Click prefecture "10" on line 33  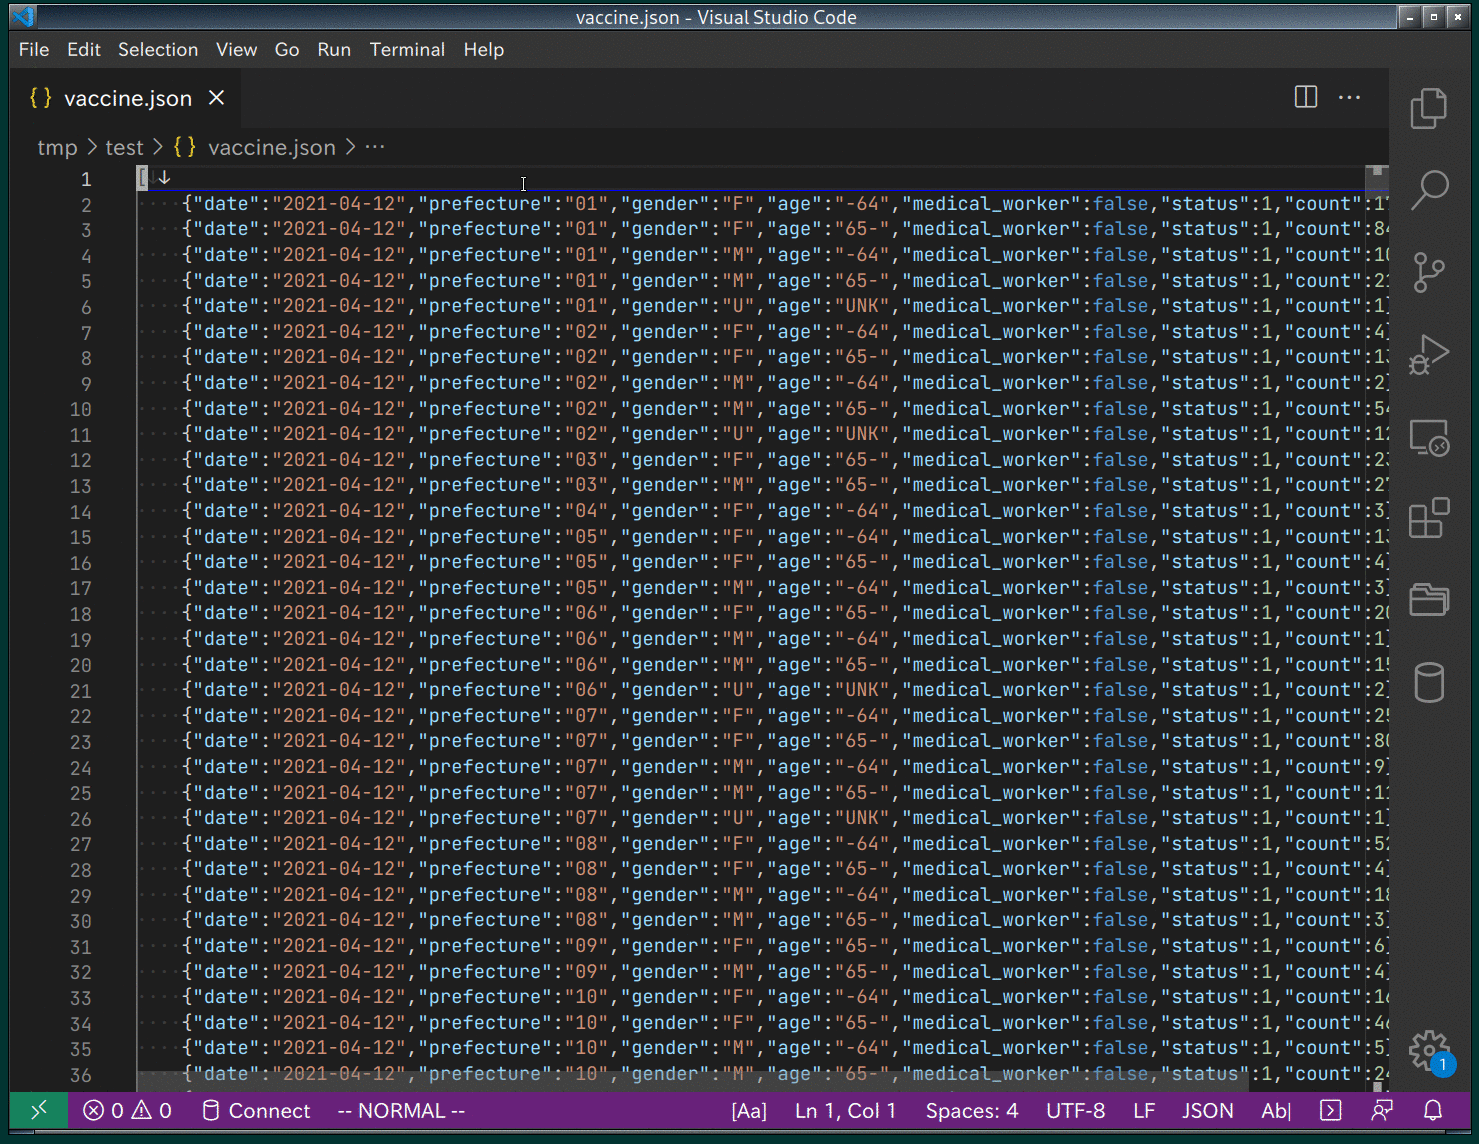(x=586, y=997)
